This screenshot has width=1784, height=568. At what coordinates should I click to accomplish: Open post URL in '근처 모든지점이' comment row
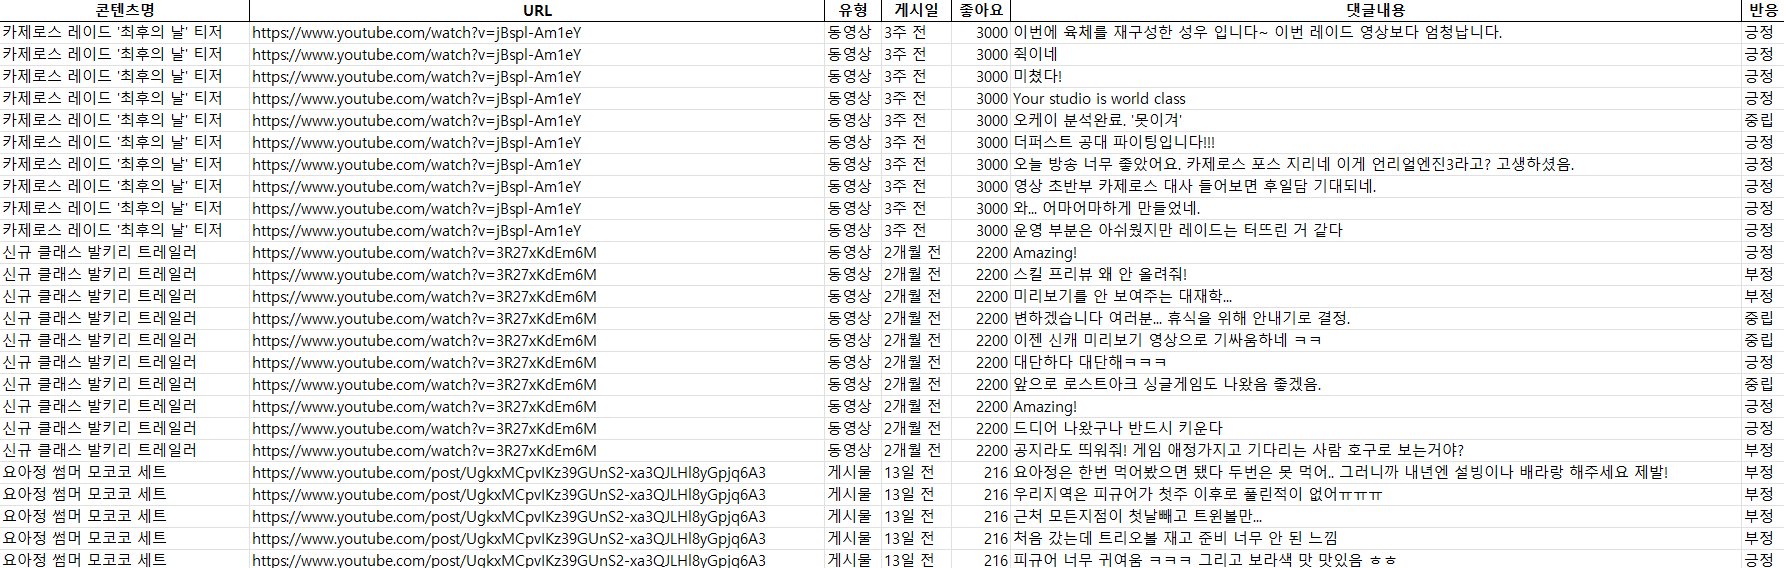point(509,516)
